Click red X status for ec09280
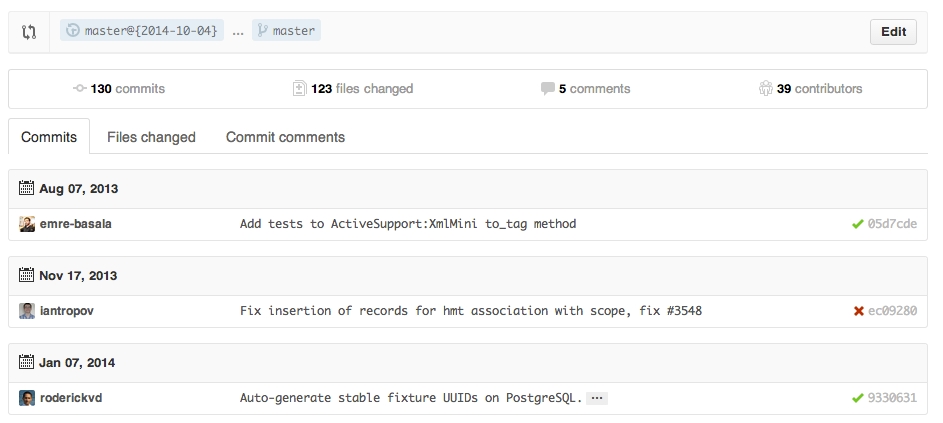Screen dimensions: 943x423 [858, 311]
